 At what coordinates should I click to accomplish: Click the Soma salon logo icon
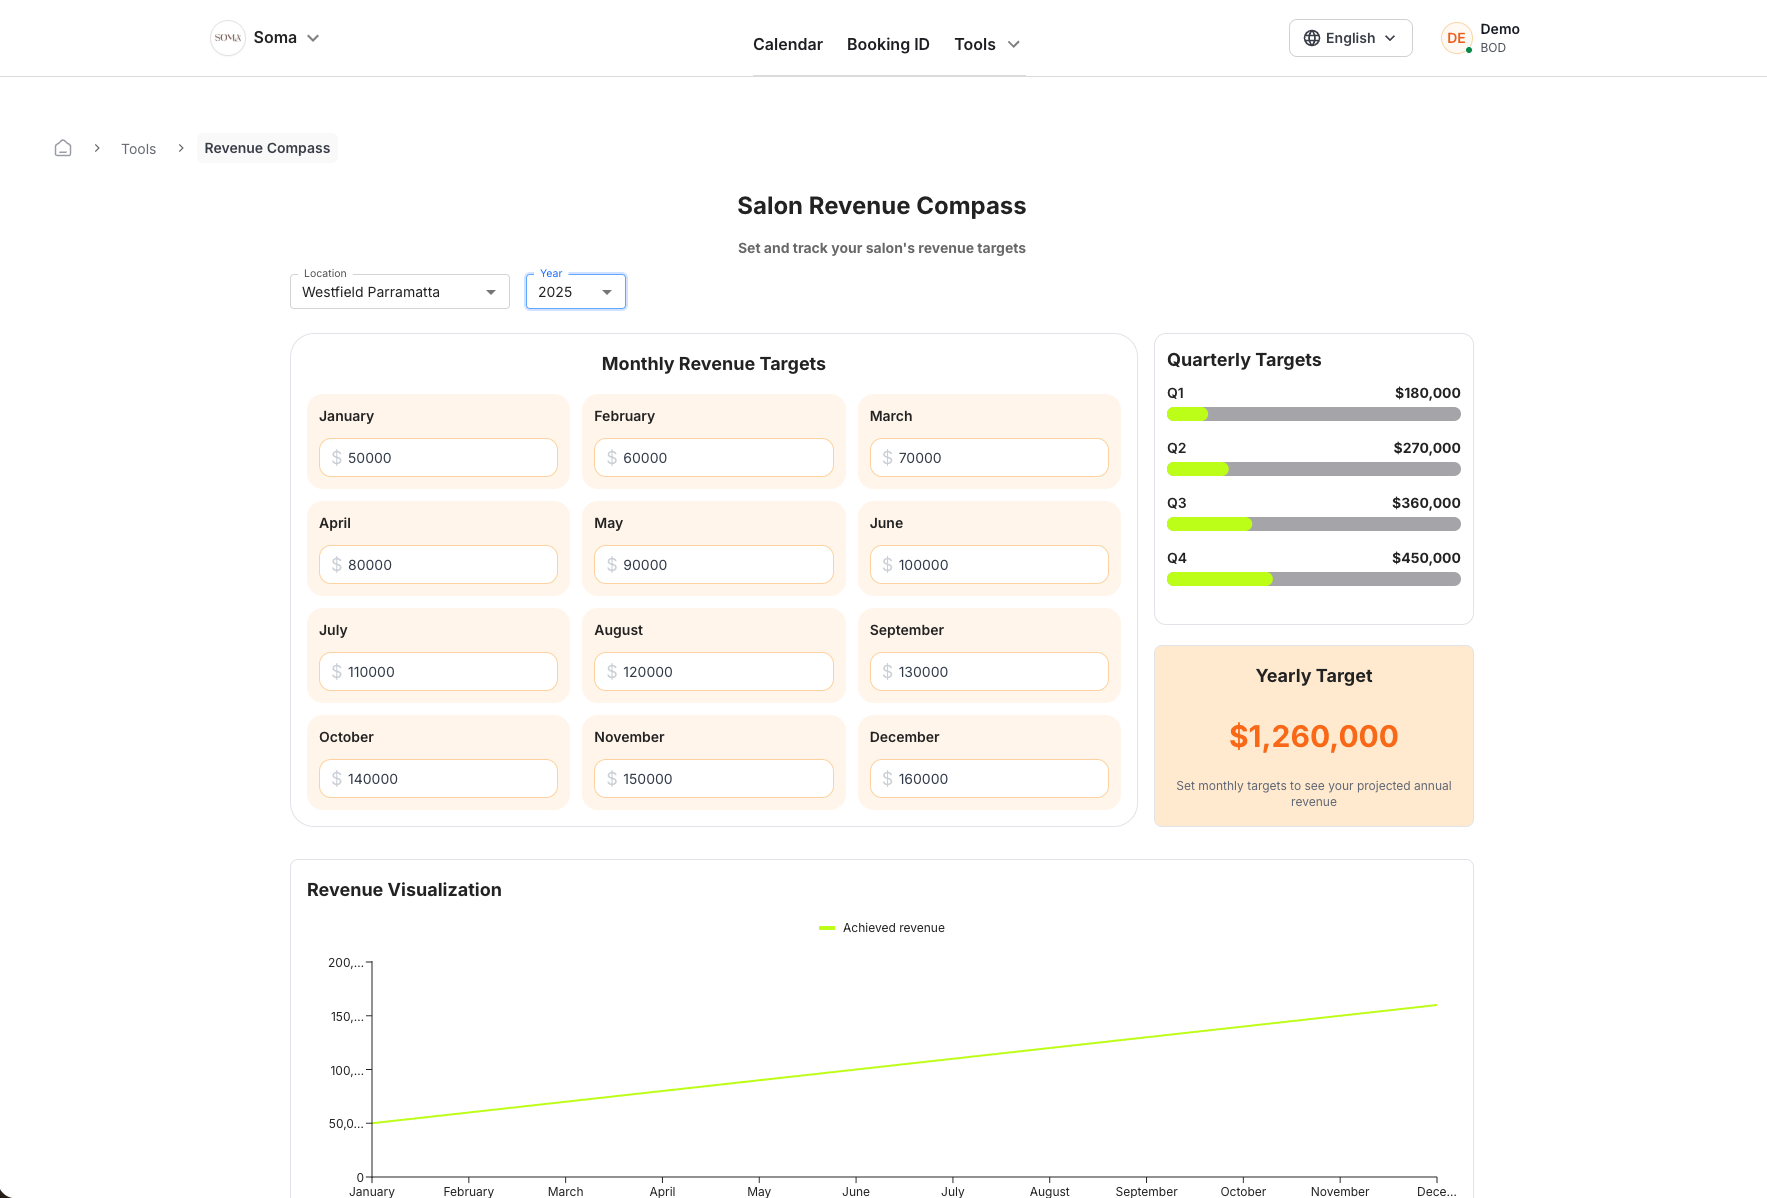click(x=228, y=37)
